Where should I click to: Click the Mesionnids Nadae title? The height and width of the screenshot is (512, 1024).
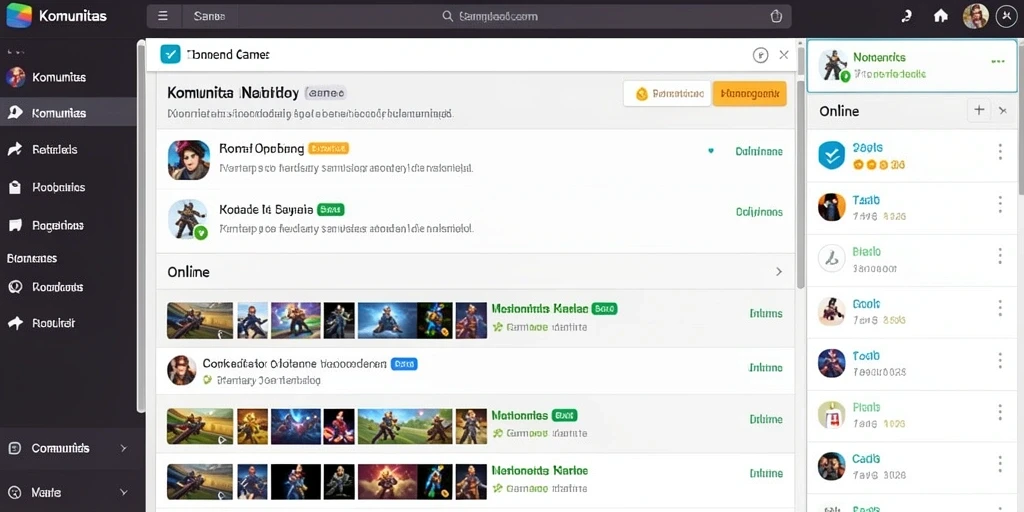coord(539,308)
